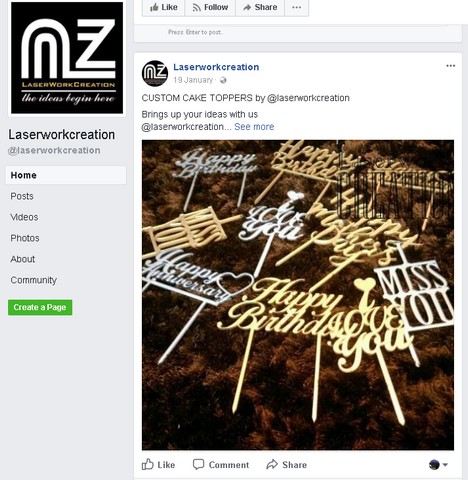Go to the Videos section
Image resolution: width=468 pixels, height=480 pixels.
(x=24, y=217)
